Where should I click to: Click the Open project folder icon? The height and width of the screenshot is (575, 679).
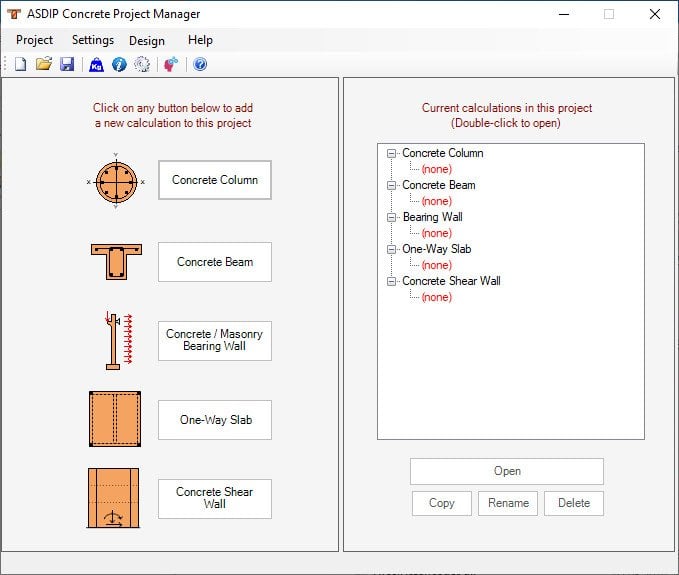pyautogui.click(x=44, y=64)
